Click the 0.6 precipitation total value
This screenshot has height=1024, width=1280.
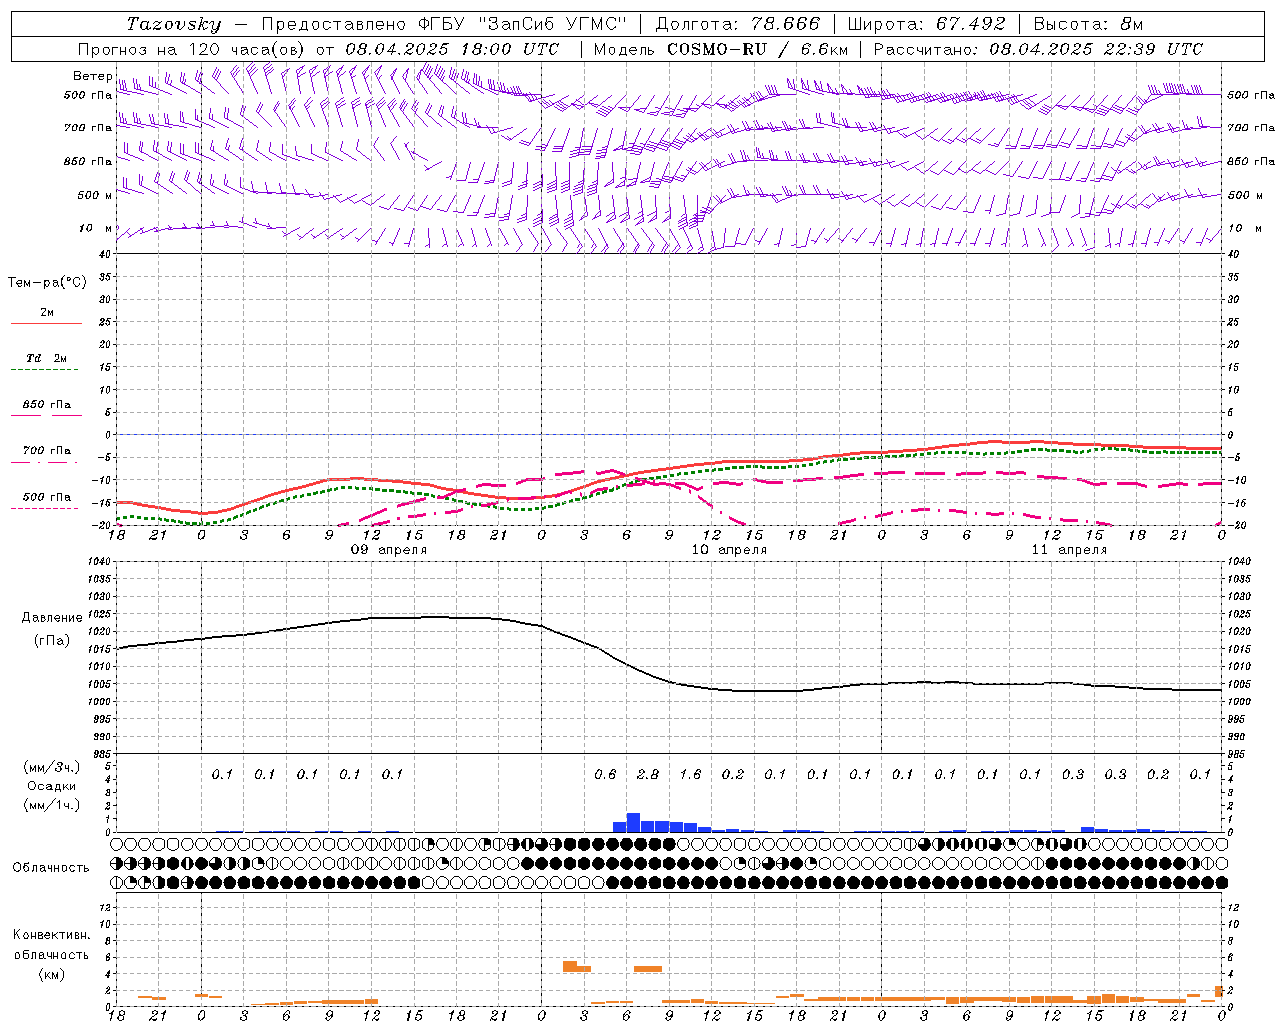click(x=605, y=774)
